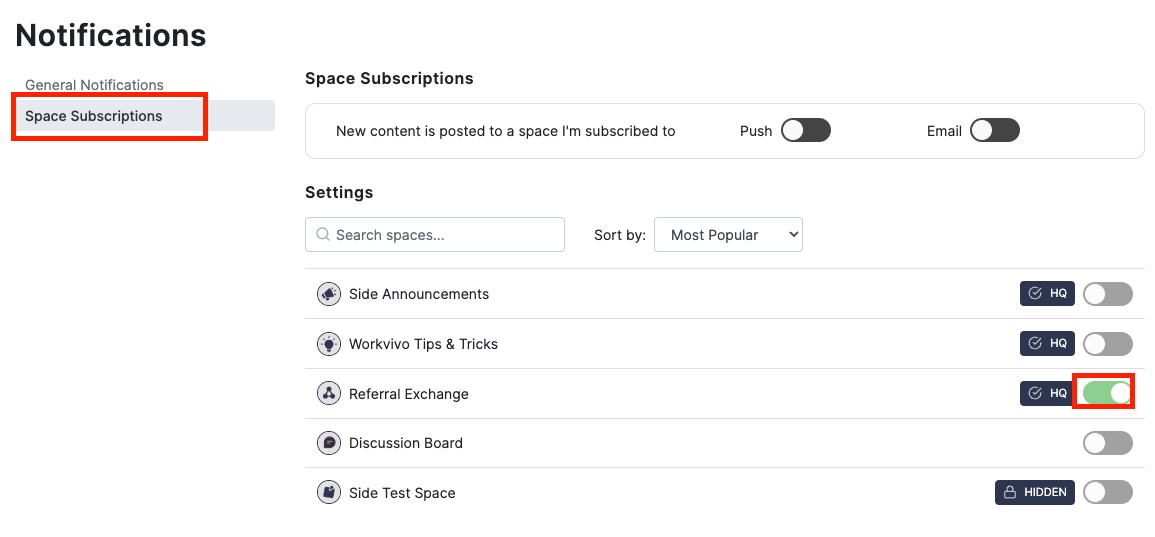The height and width of the screenshot is (537, 1155).
Task: Click the Settings section heading
Action: click(x=339, y=192)
